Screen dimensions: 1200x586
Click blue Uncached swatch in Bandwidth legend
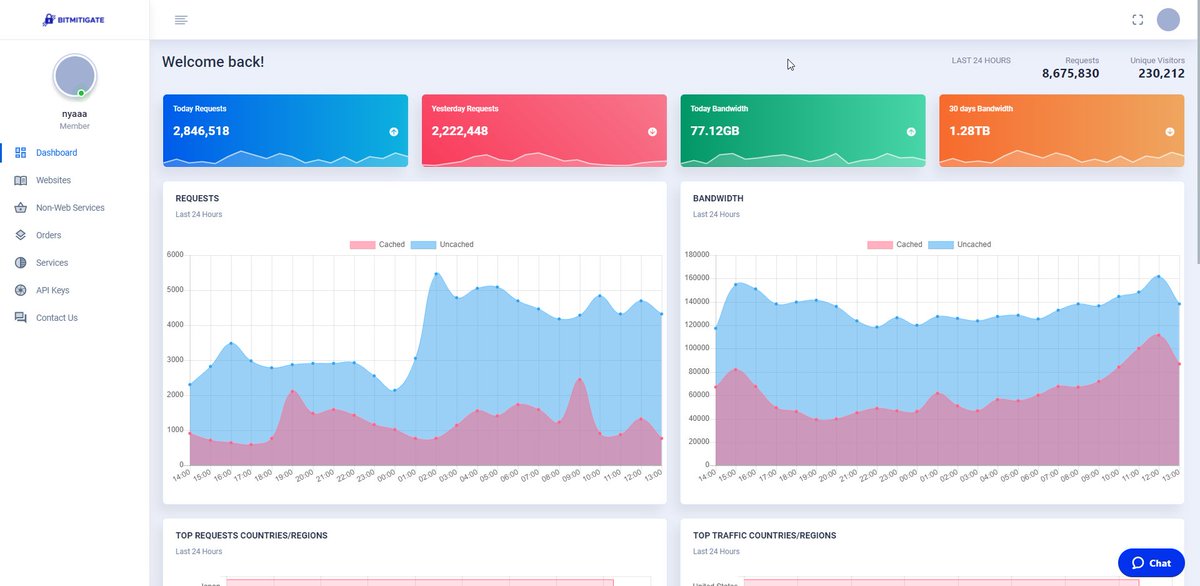click(941, 244)
